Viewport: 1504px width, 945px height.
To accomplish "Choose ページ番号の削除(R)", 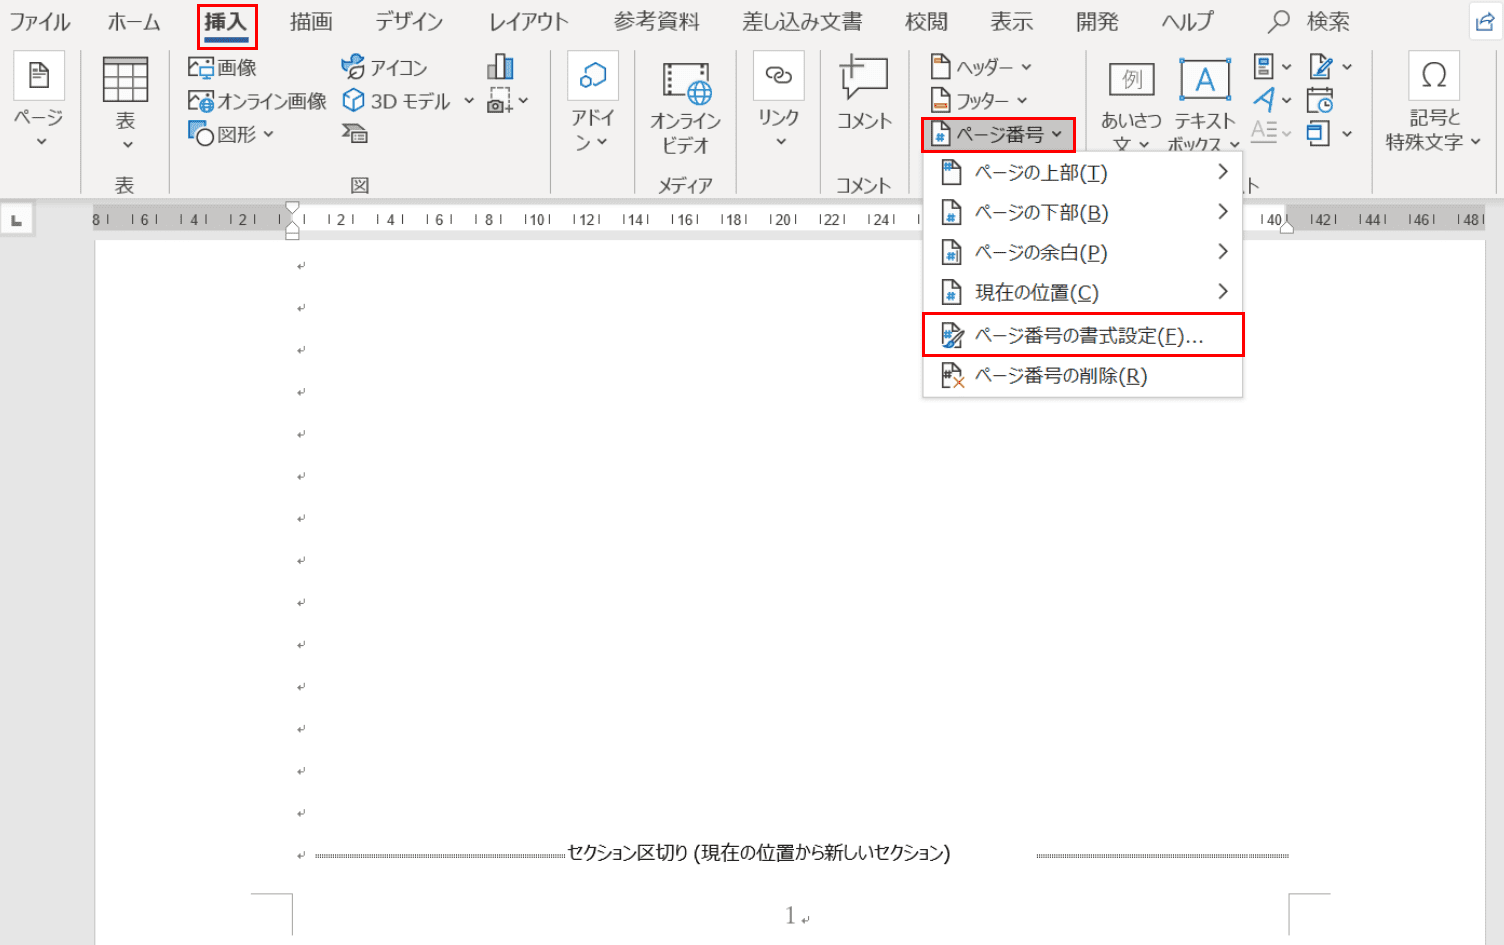I will pyautogui.click(x=1082, y=376).
